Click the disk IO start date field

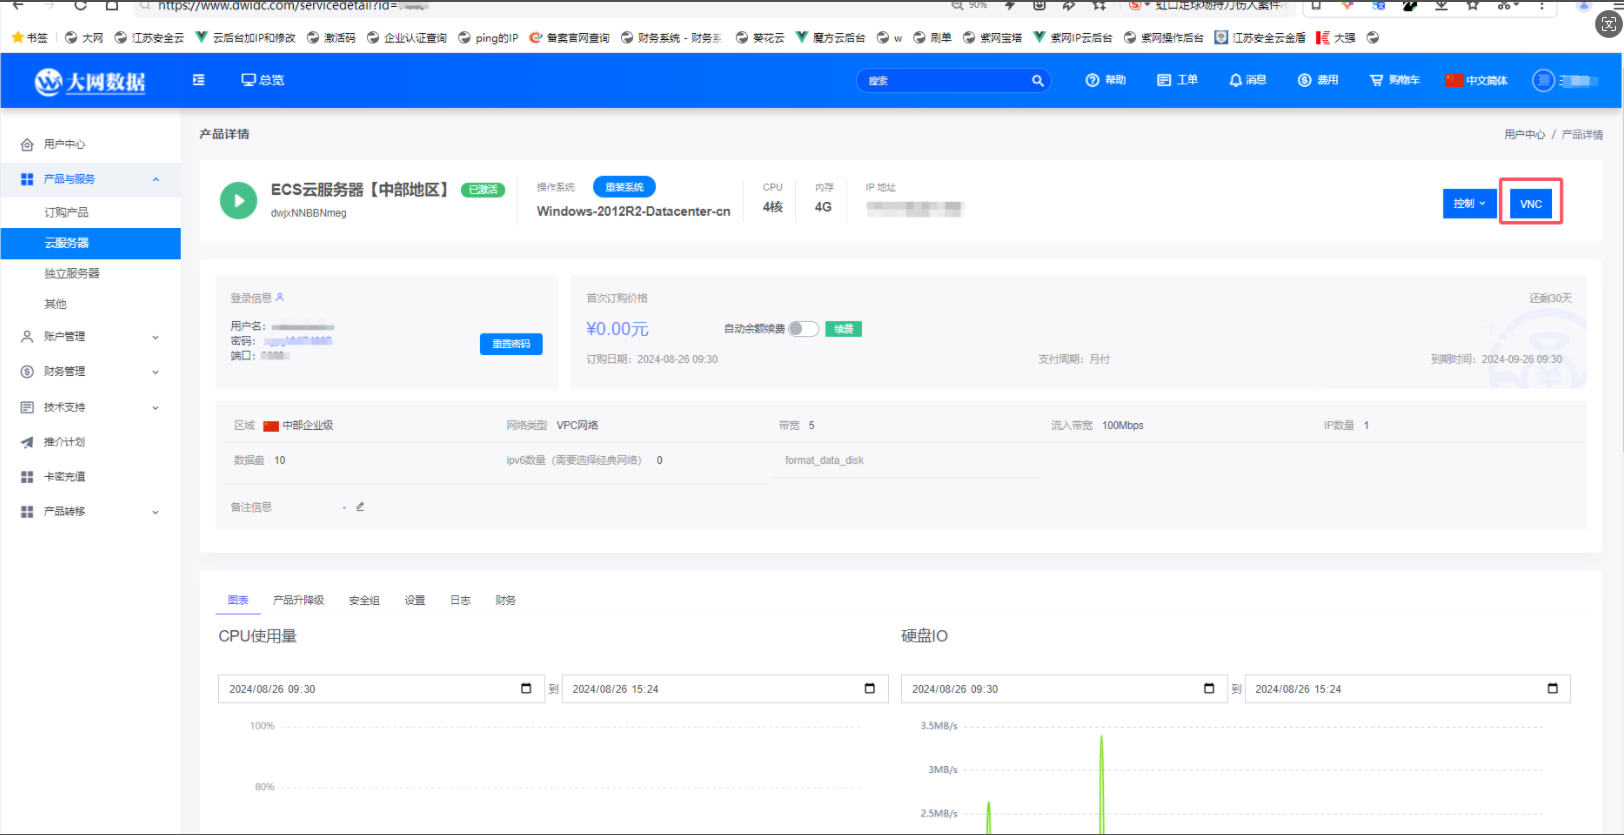click(1064, 689)
